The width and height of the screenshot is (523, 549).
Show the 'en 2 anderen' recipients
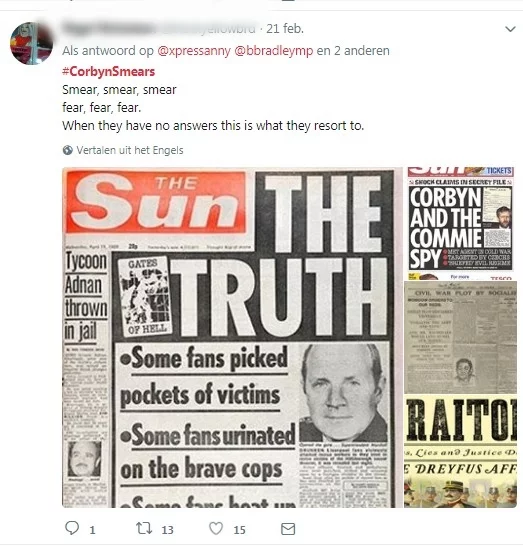353,51
